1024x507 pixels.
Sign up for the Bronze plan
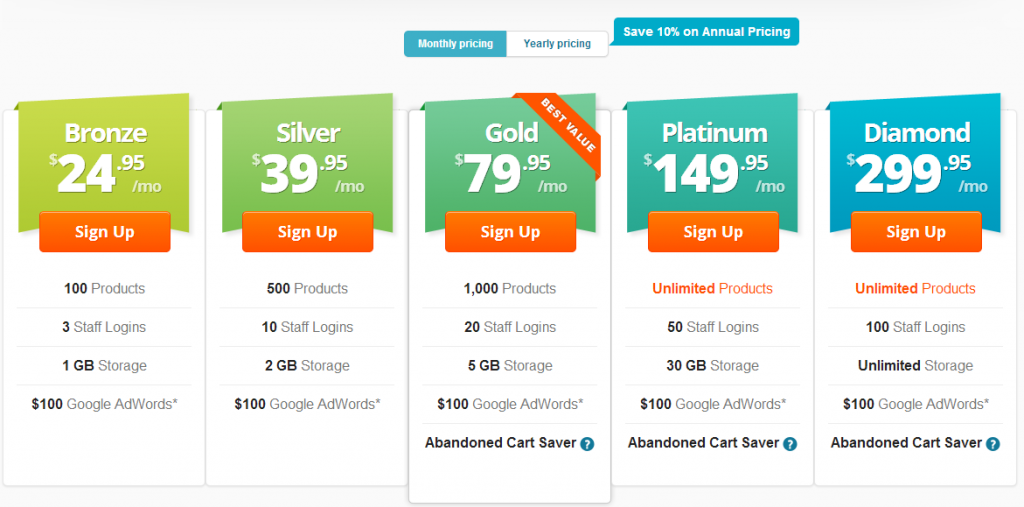pyautogui.click(x=104, y=232)
